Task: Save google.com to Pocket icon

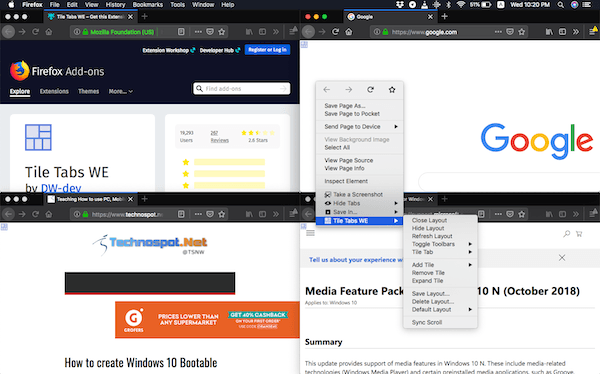Action: tap(510, 32)
